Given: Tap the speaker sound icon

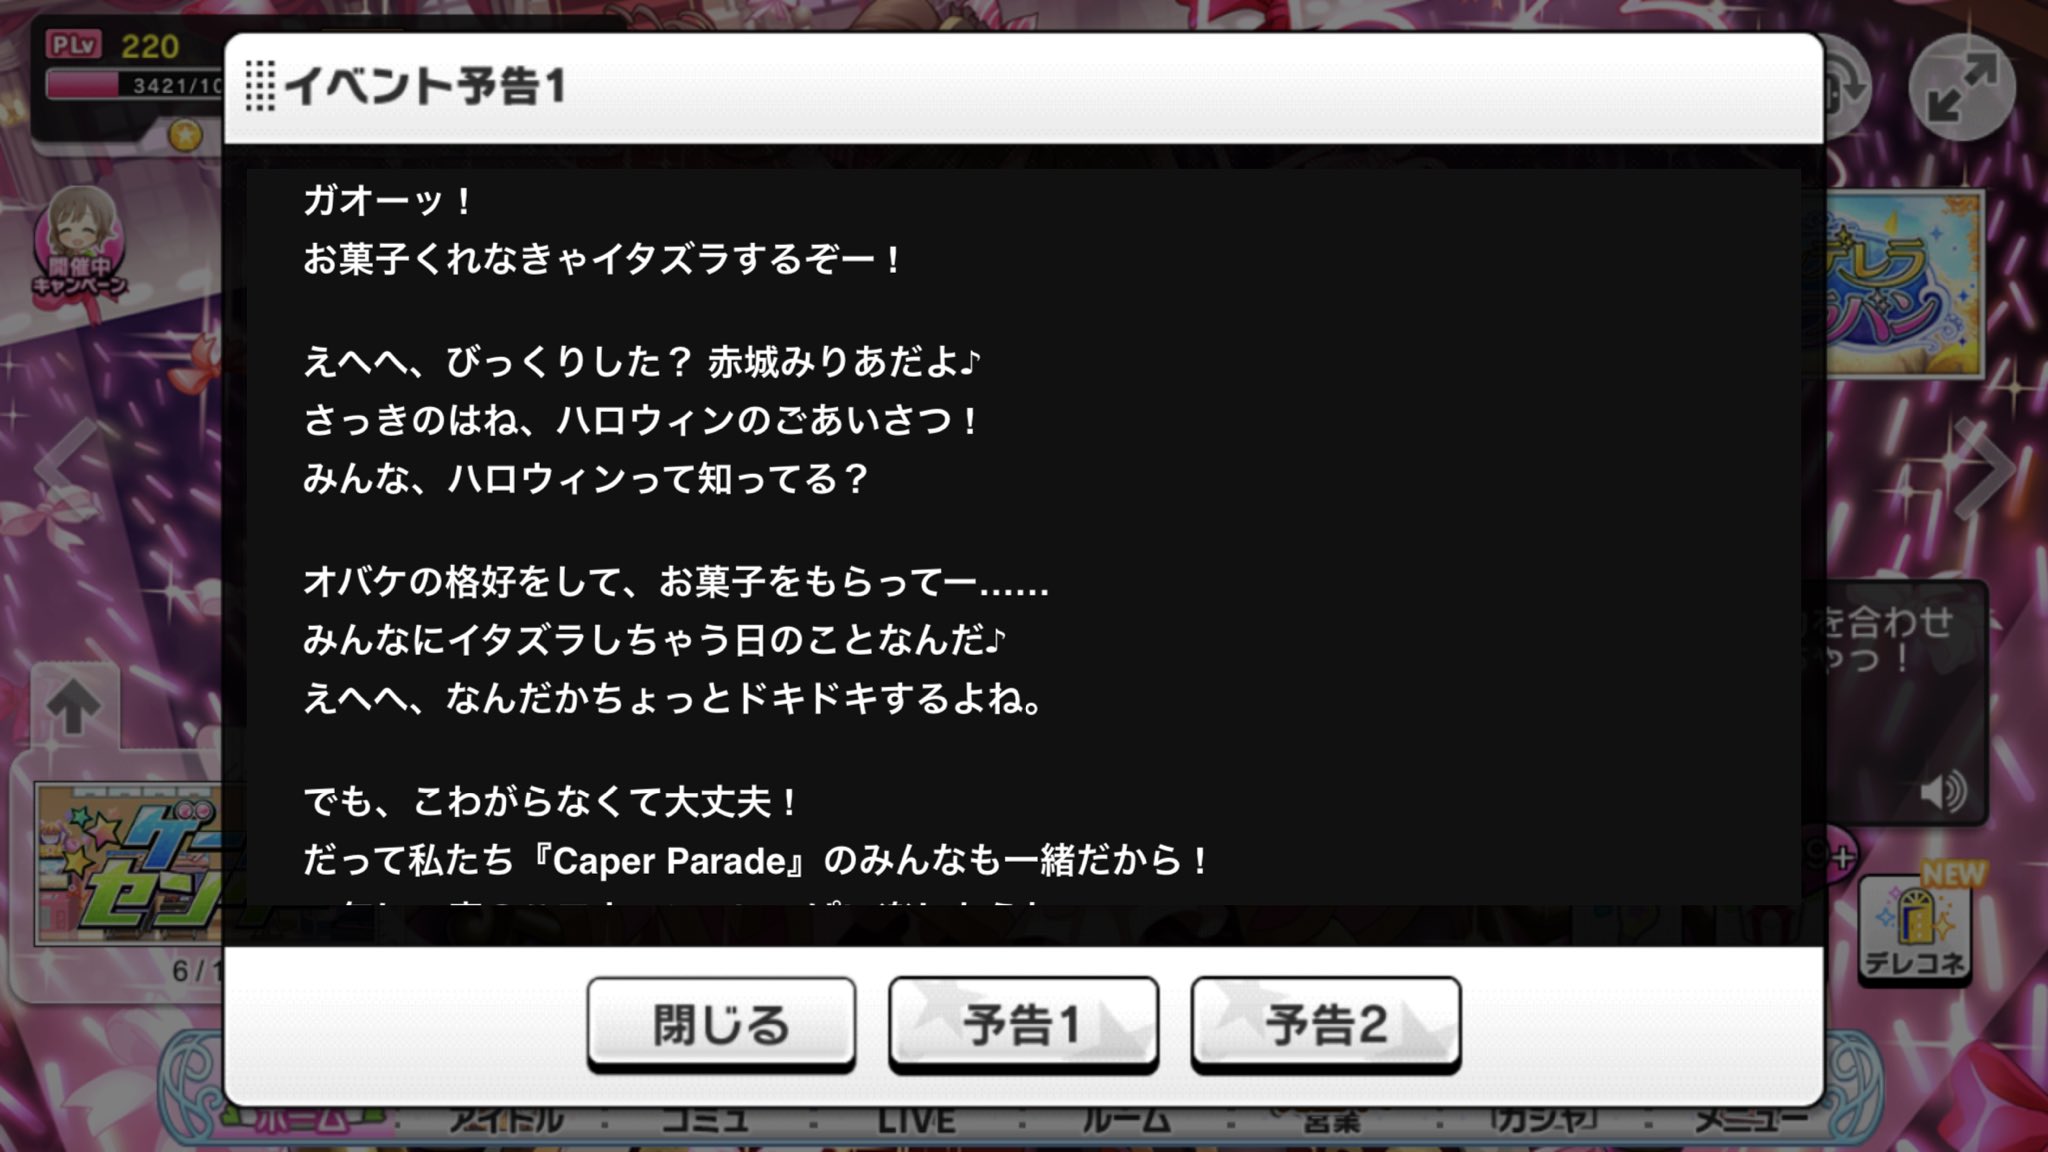Looking at the screenshot, I should click(x=1943, y=792).
